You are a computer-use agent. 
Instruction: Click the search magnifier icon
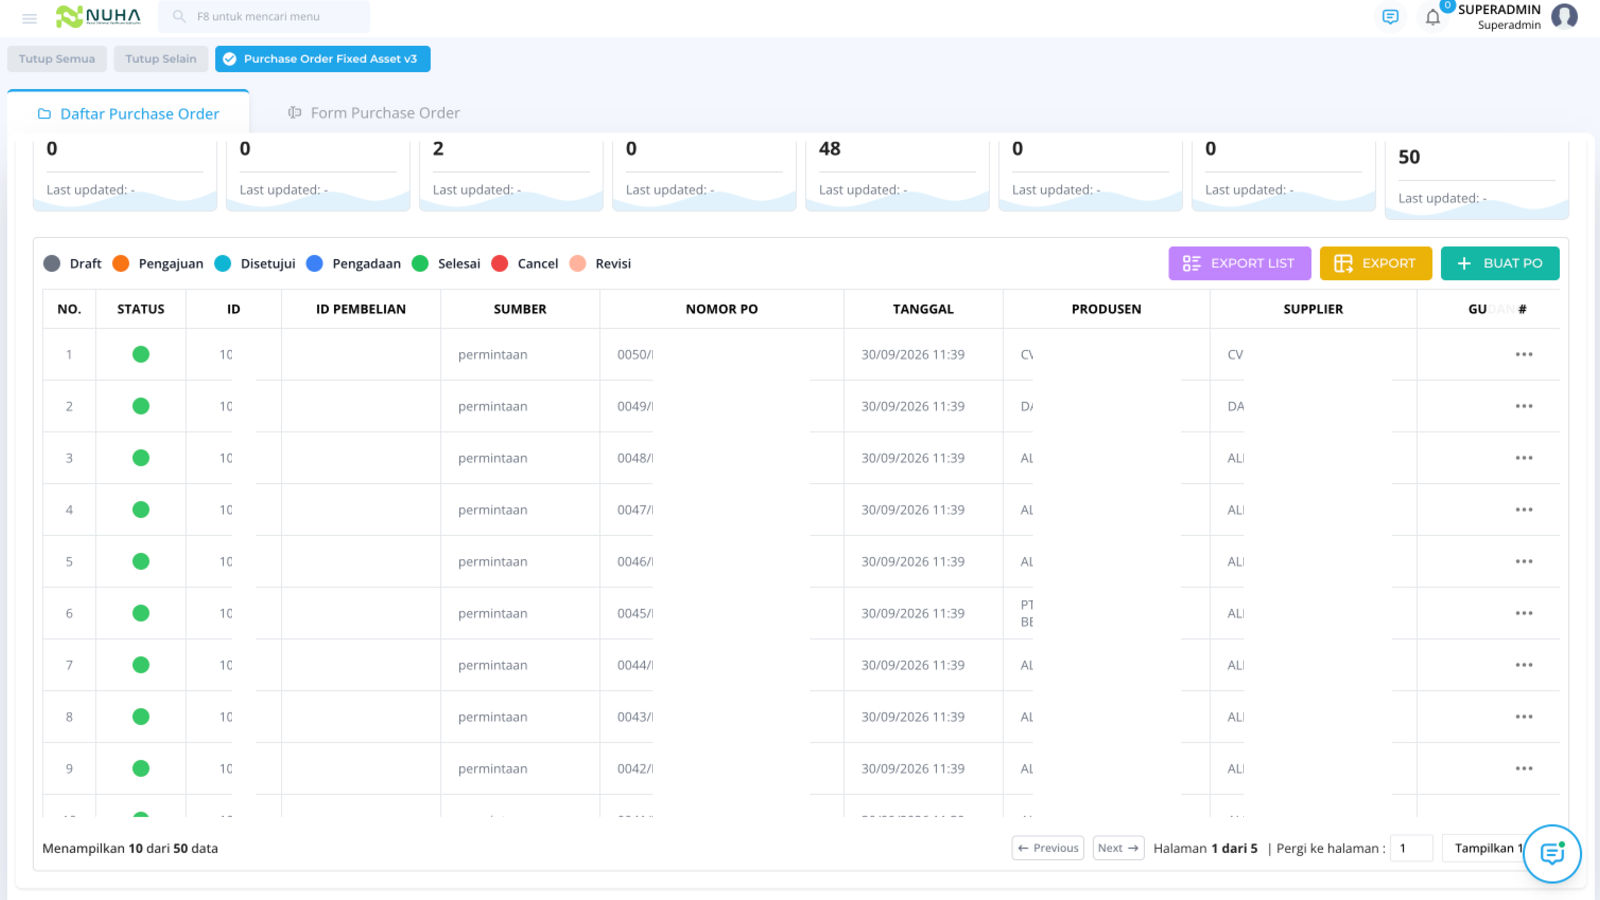179,17
